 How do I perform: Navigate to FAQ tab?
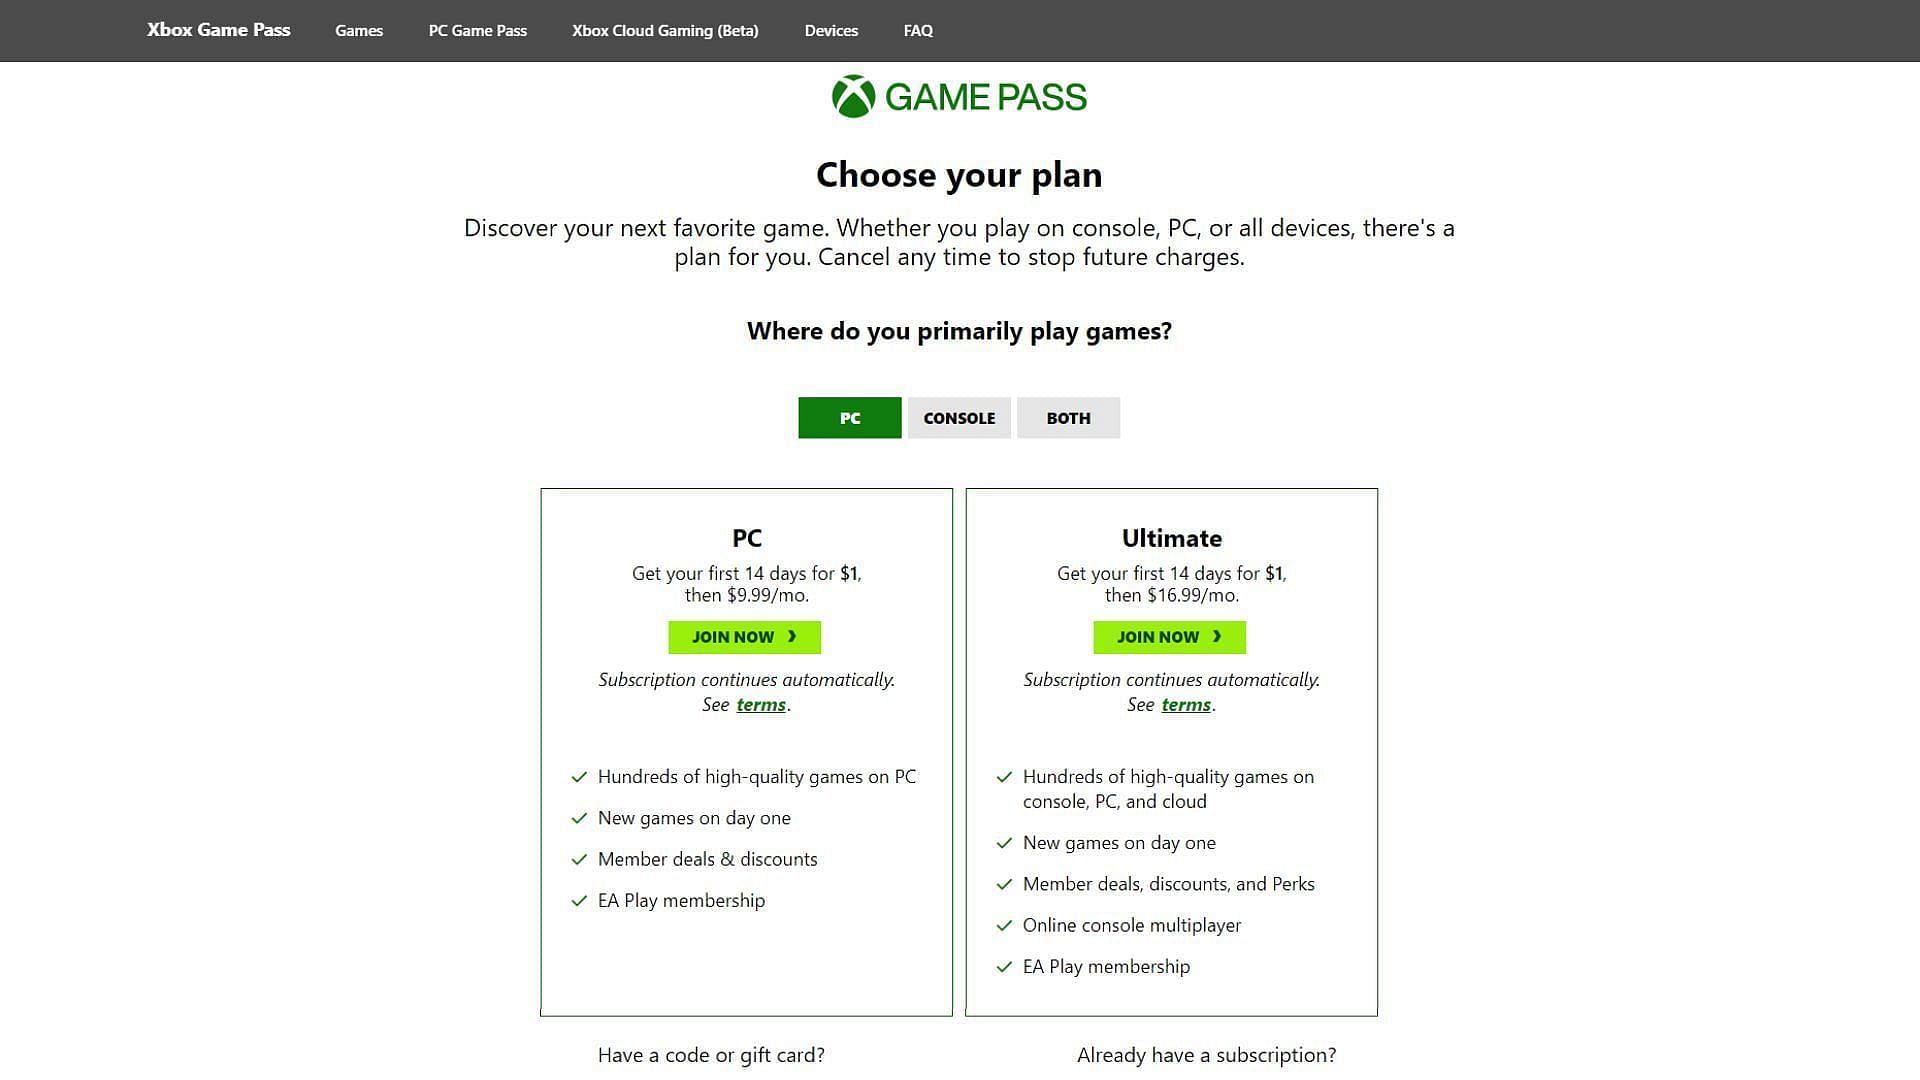pos(918,29)
